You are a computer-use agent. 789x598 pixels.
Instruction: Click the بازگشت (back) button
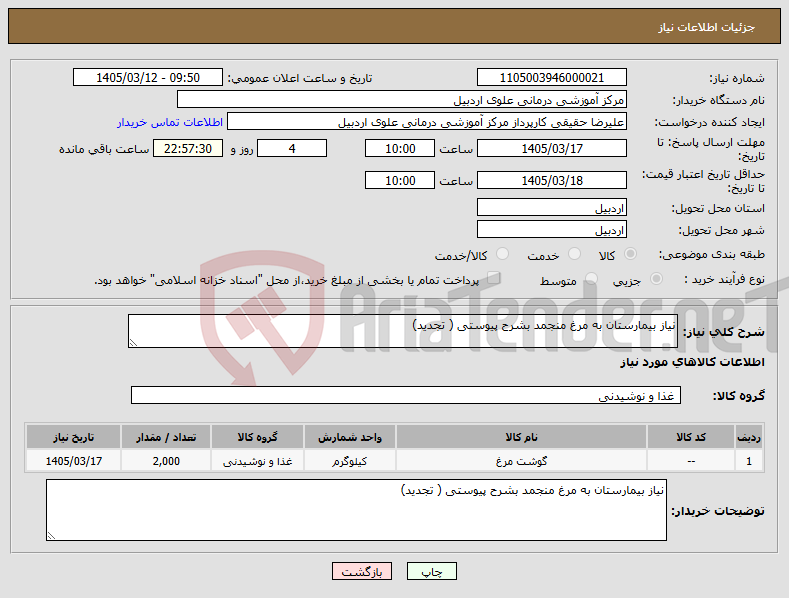tap(362, 571)
